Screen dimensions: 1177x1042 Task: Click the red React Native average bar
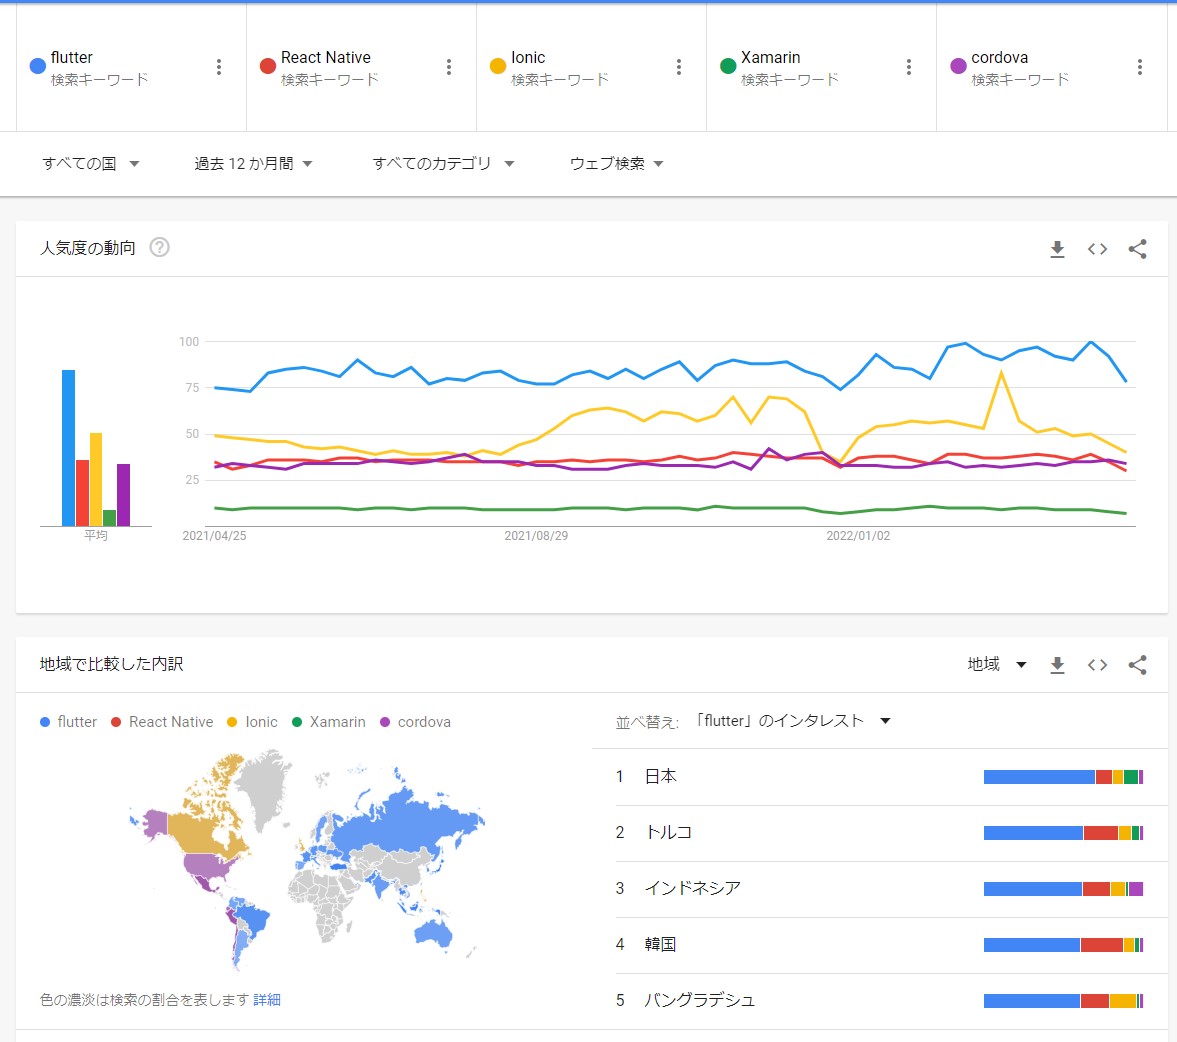[83, 492]
